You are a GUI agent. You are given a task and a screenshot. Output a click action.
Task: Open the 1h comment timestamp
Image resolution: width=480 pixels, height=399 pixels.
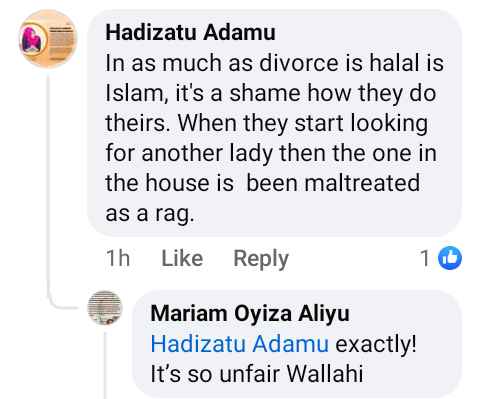coord(118,258)
